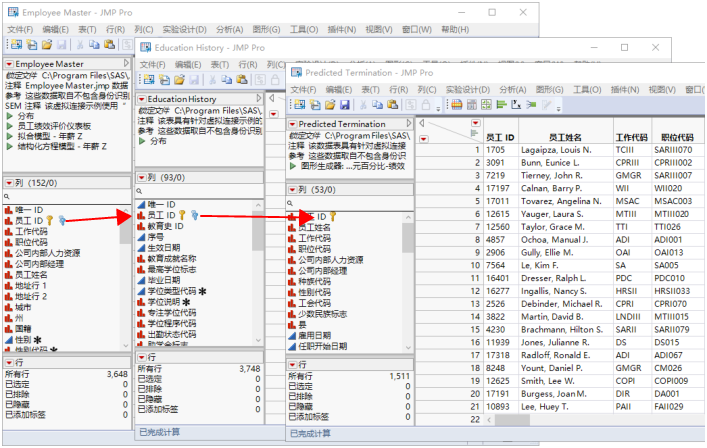Click green horizontal bars icon in Predicted Termination toolbar
707x448 pixels.
[501, 105]
